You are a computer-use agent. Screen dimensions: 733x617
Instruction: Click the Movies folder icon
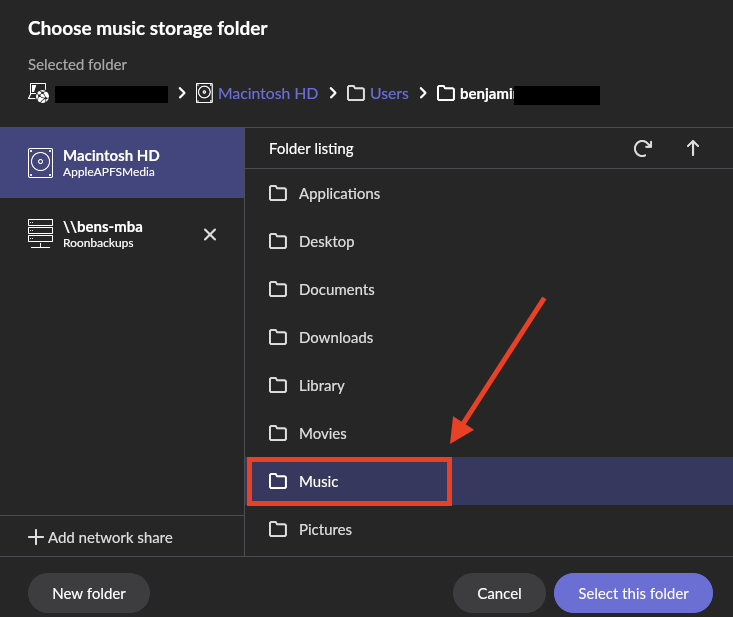click(278, 433)
